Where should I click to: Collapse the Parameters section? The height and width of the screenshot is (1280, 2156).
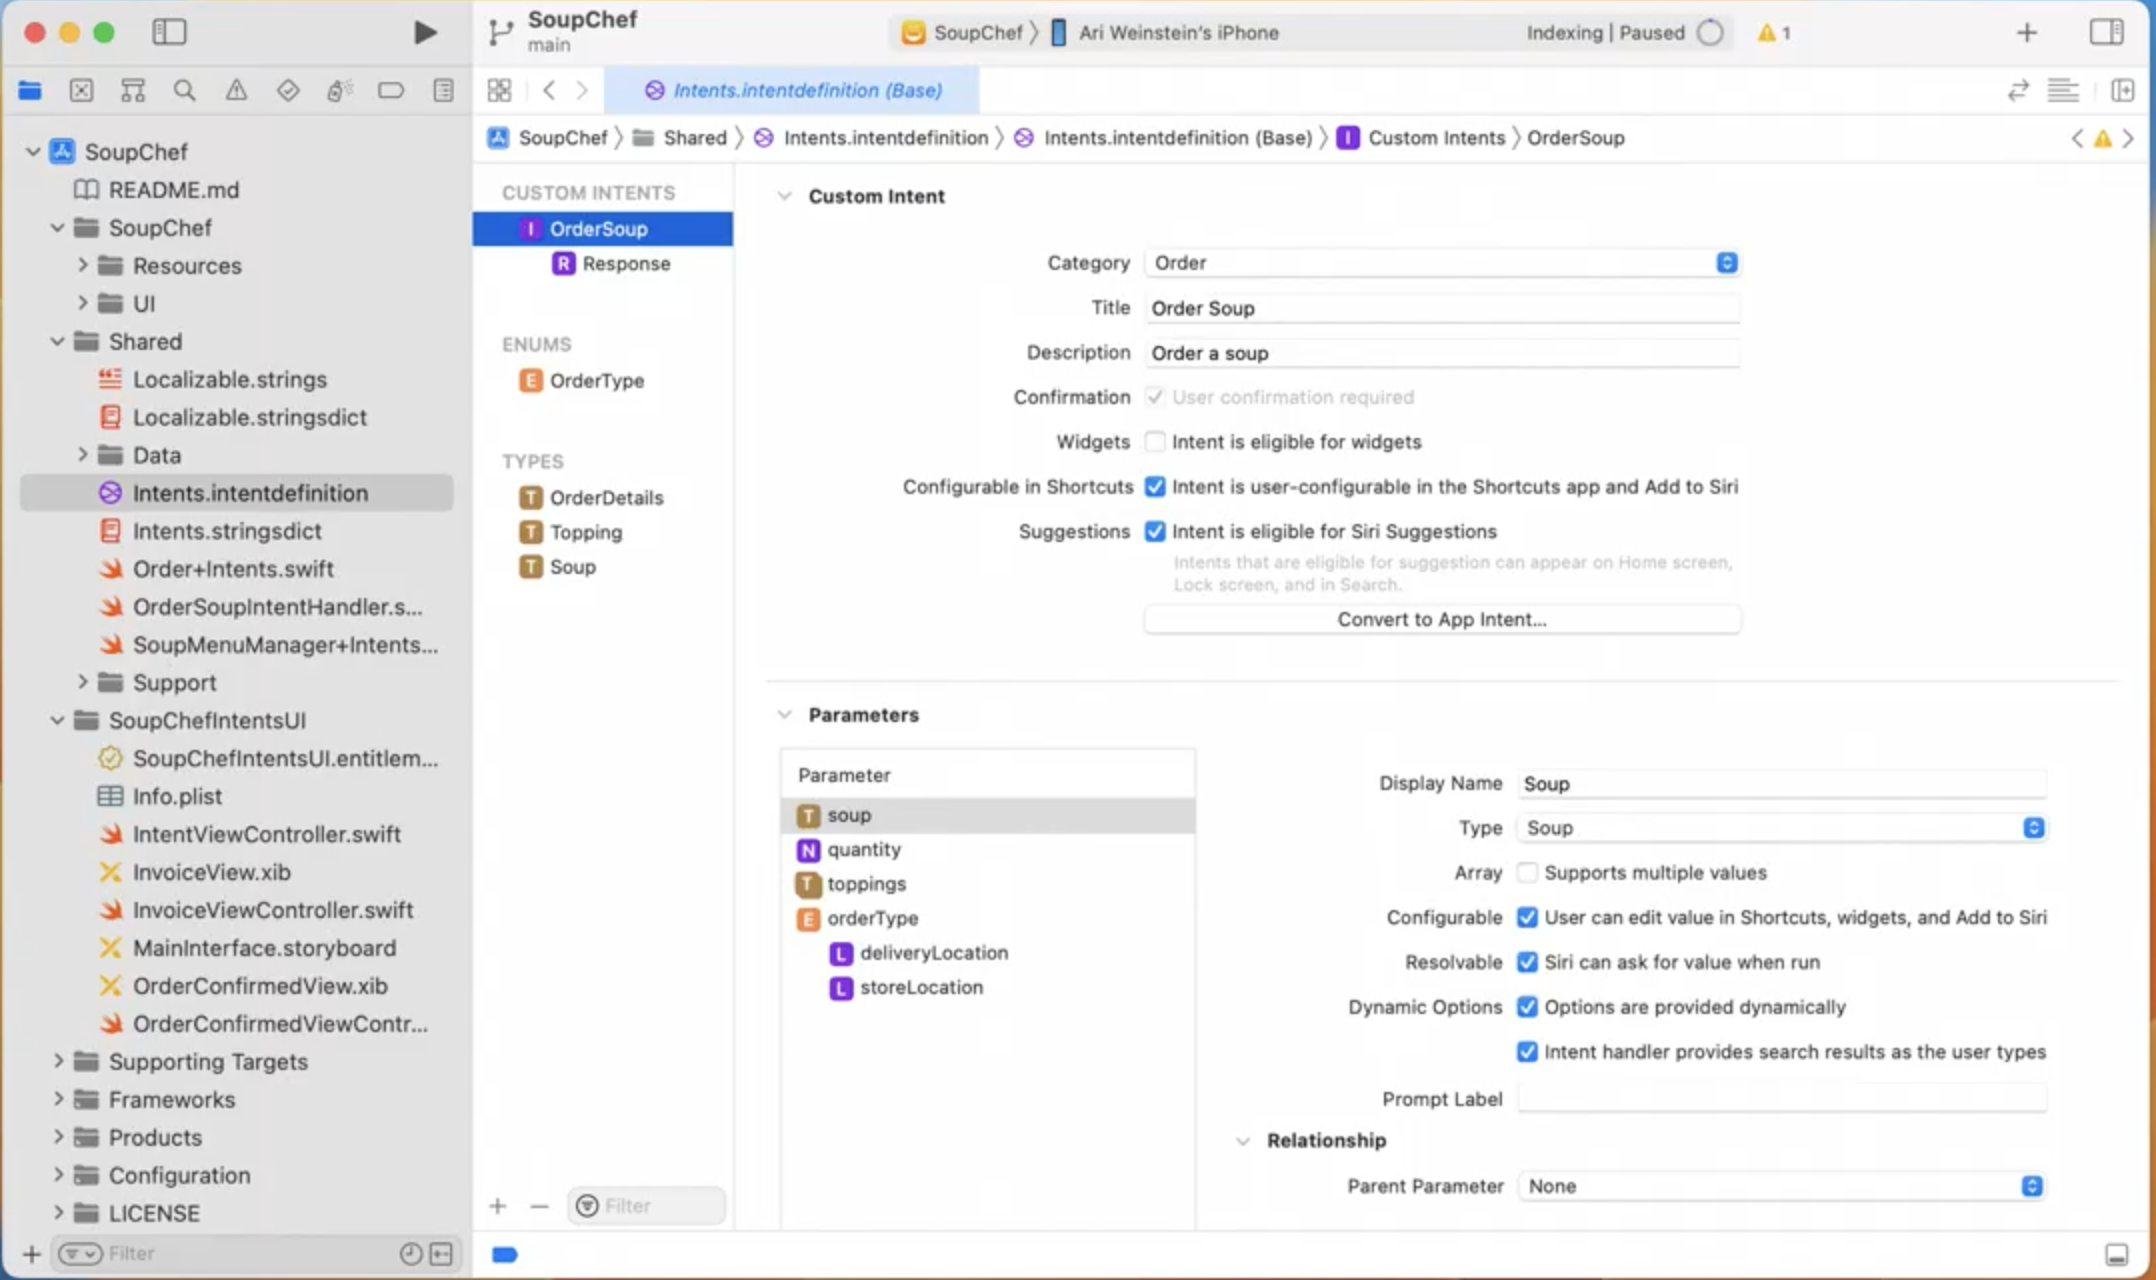(x=785, y=715)
